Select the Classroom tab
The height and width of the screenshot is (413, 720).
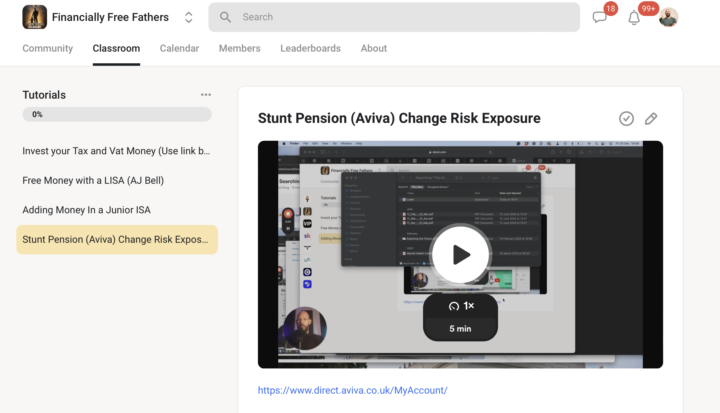click(116, 48)
